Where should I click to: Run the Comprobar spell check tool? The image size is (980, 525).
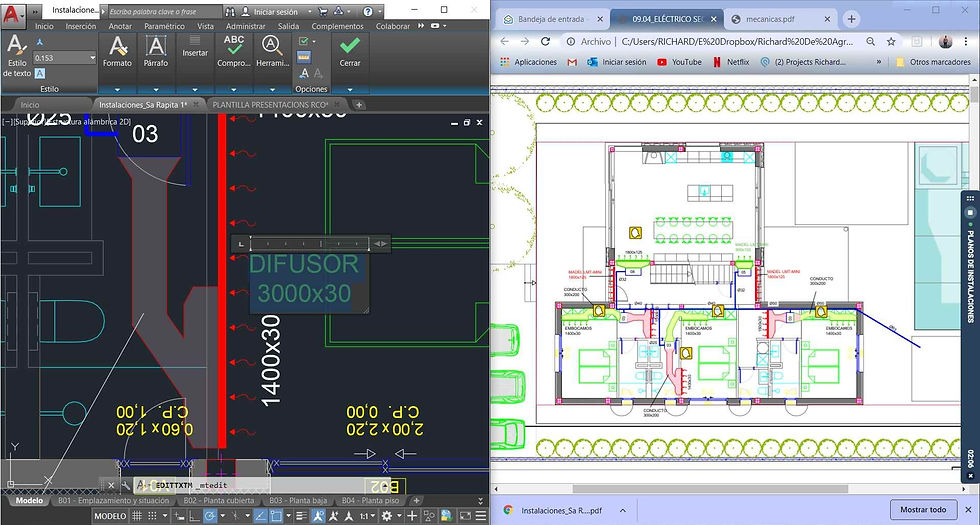click(x=234, y=52)
